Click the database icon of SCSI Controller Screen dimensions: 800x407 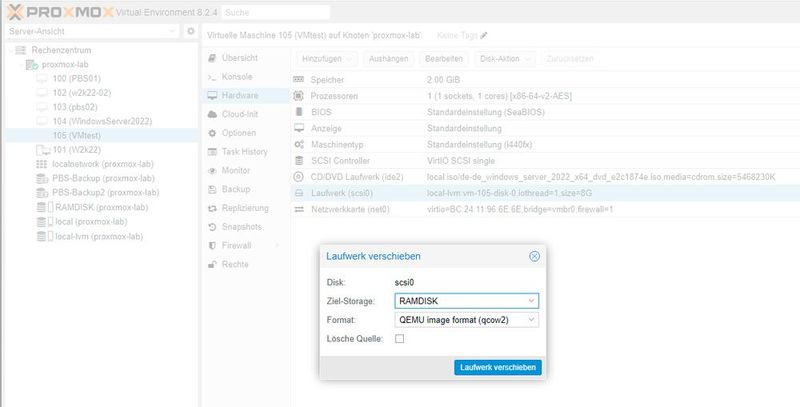tap(299, 161)
